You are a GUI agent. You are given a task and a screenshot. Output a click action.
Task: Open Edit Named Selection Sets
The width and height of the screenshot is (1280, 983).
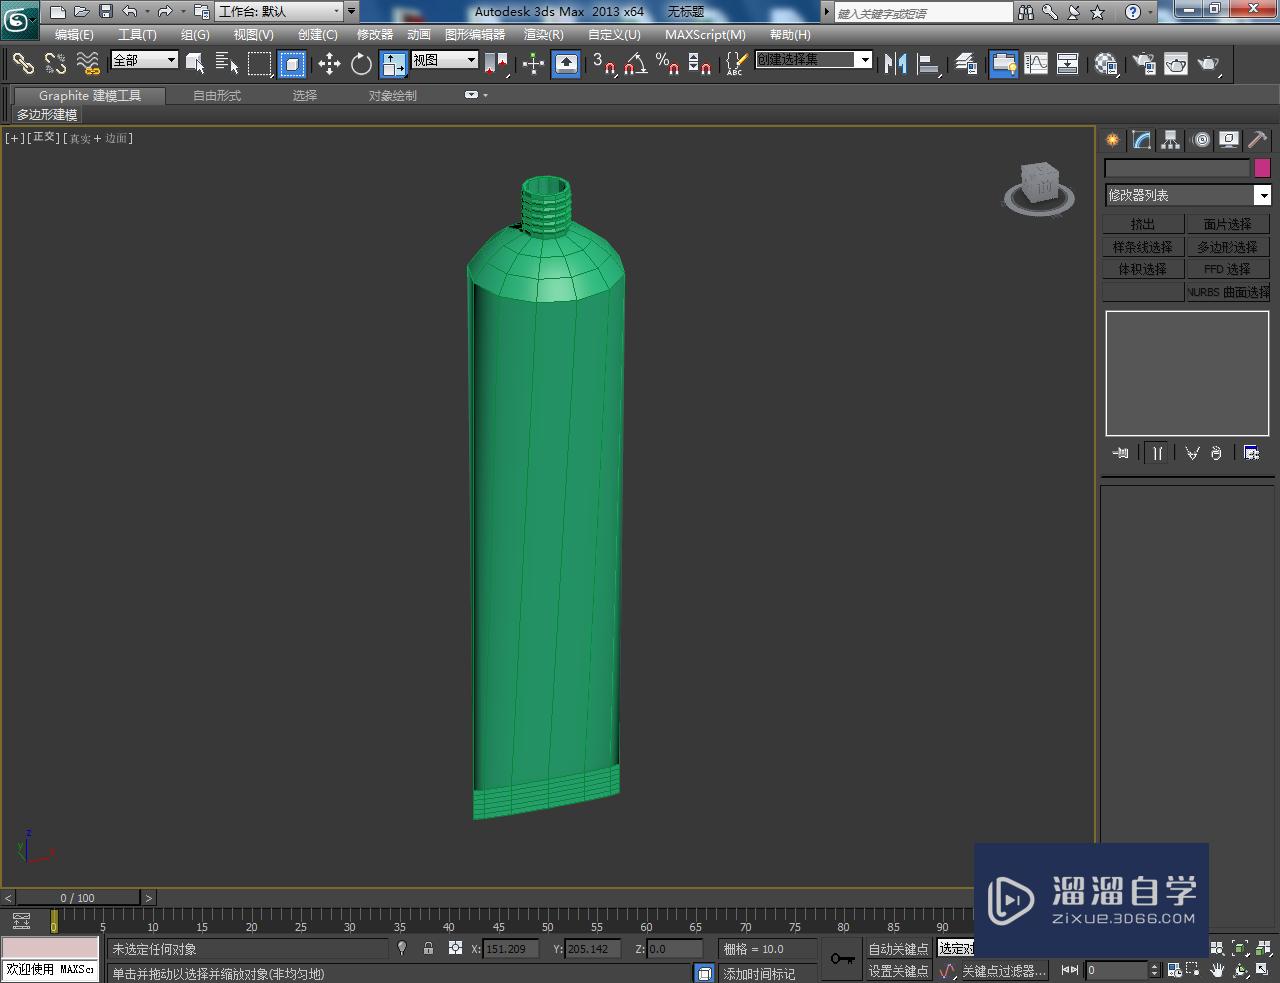[x=735, y=64]
